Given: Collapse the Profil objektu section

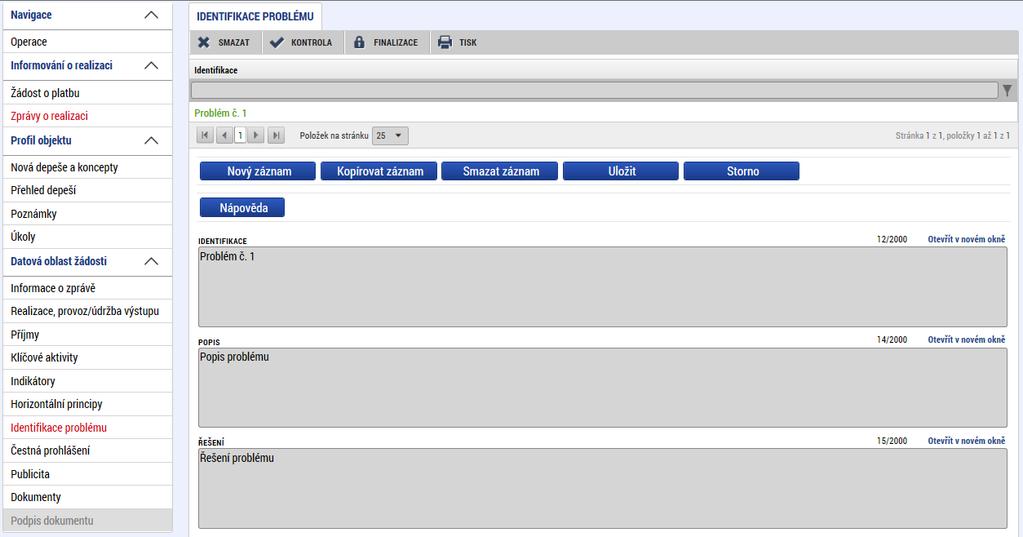Looking at the screenshot, I should coord(151,140).
